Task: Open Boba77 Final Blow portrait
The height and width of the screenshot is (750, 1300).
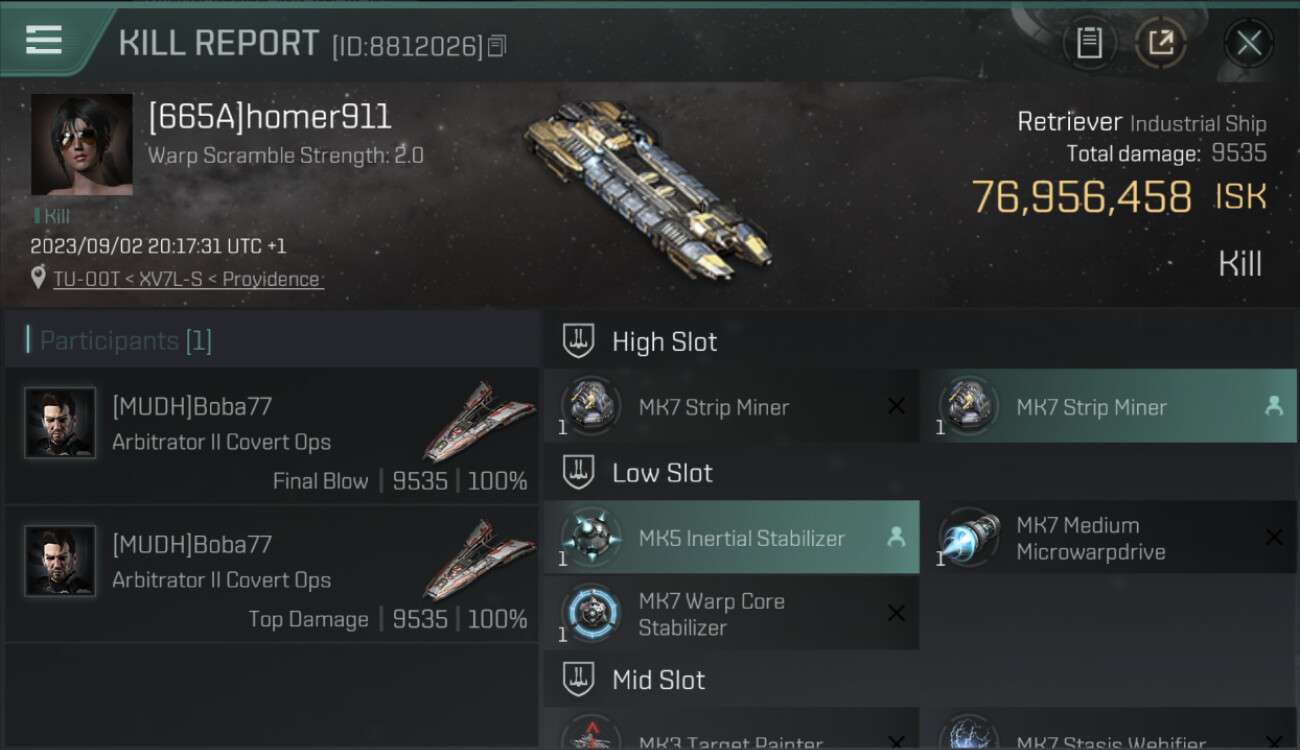Action: click(60, 423)
